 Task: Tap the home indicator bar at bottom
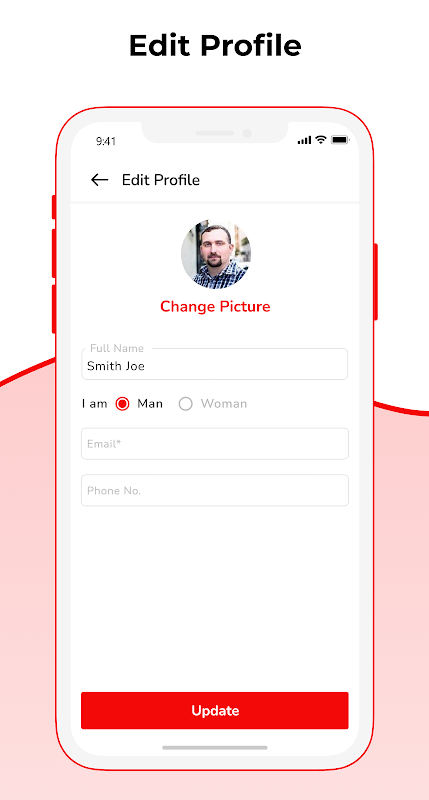coord(215,747)
